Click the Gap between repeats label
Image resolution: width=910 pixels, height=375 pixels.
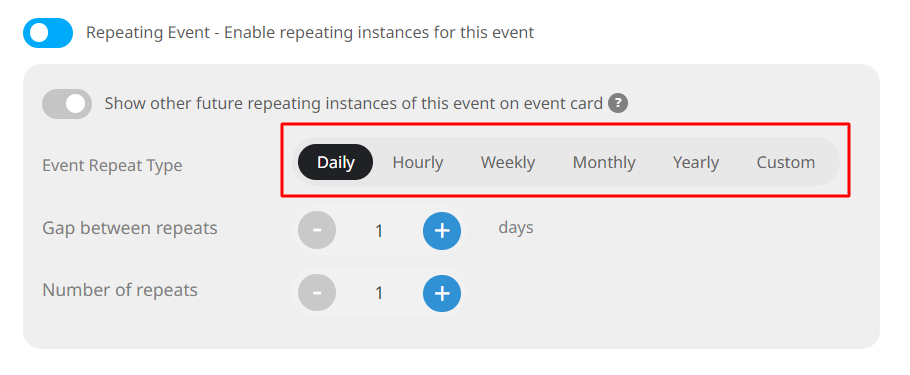(130, 228)
